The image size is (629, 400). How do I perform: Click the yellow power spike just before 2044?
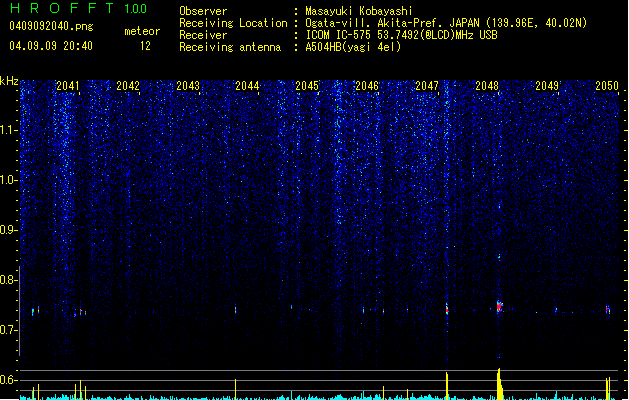235,389
